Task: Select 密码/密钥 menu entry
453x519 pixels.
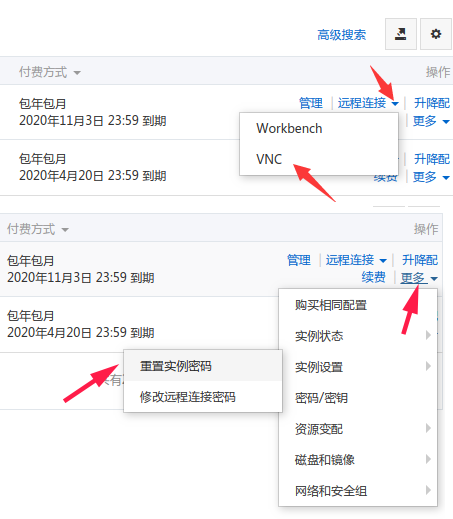Action: click(321, 398)
